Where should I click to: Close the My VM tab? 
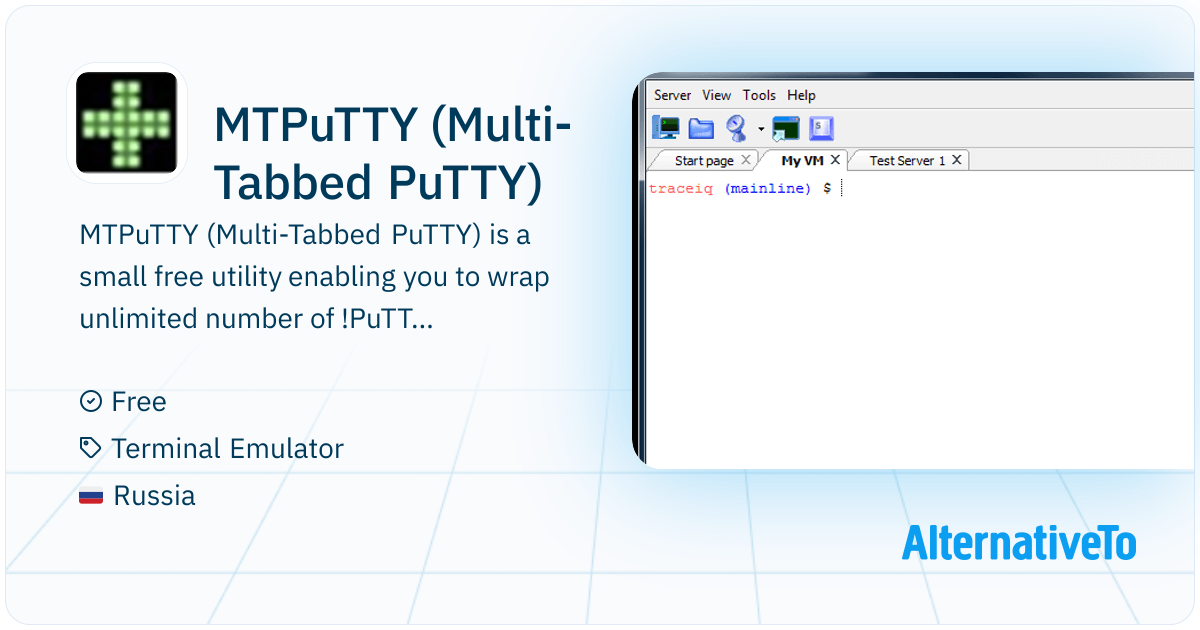pyautogui.click(x=836, y=160)
